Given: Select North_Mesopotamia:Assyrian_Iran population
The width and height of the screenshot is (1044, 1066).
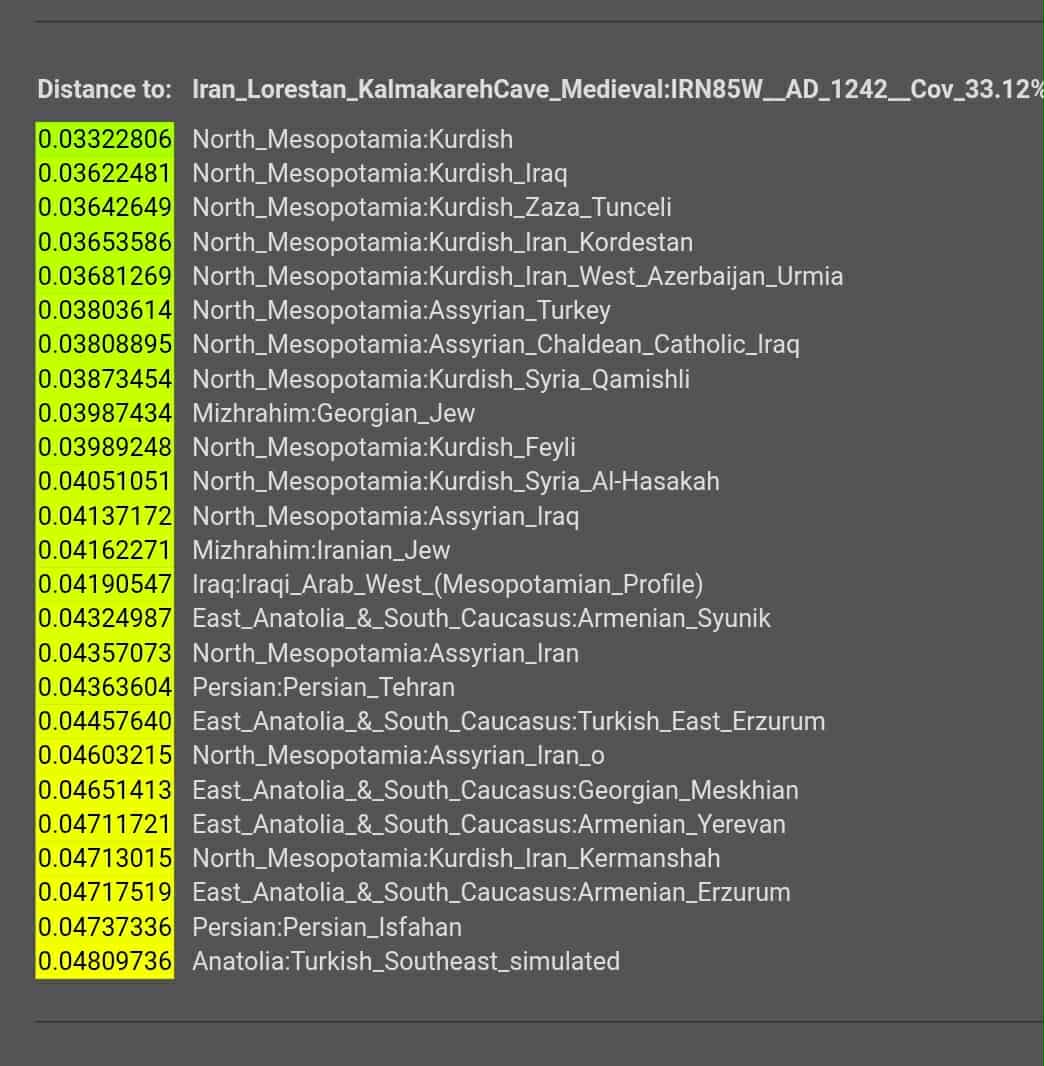Looking at the screenshot, I should (x=386, y=653).
